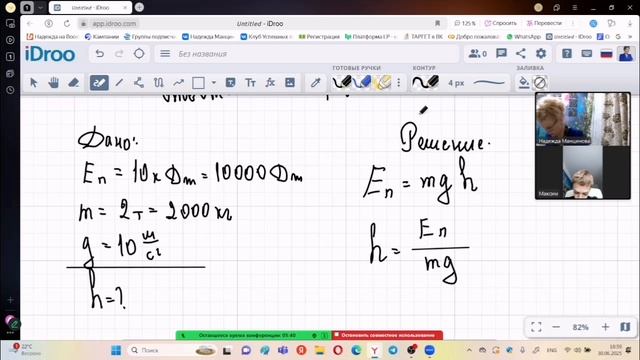Redo the last action

(x=119, y=54)
